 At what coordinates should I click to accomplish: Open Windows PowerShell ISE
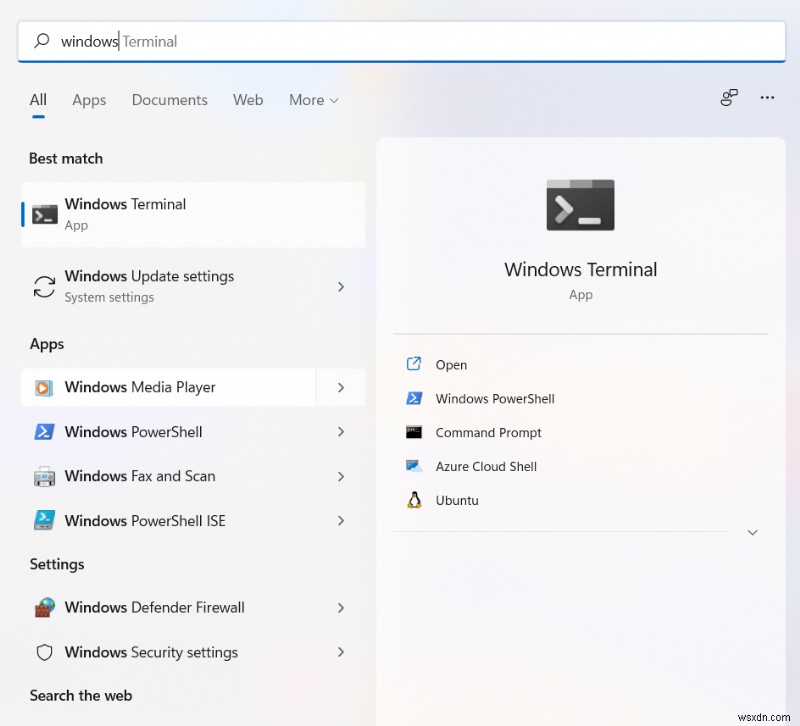[144, 521]
